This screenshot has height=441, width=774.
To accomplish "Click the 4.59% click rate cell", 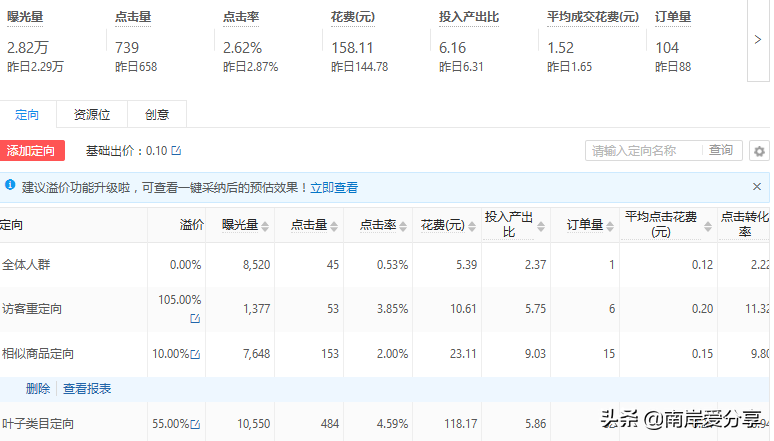I will 392,424.
